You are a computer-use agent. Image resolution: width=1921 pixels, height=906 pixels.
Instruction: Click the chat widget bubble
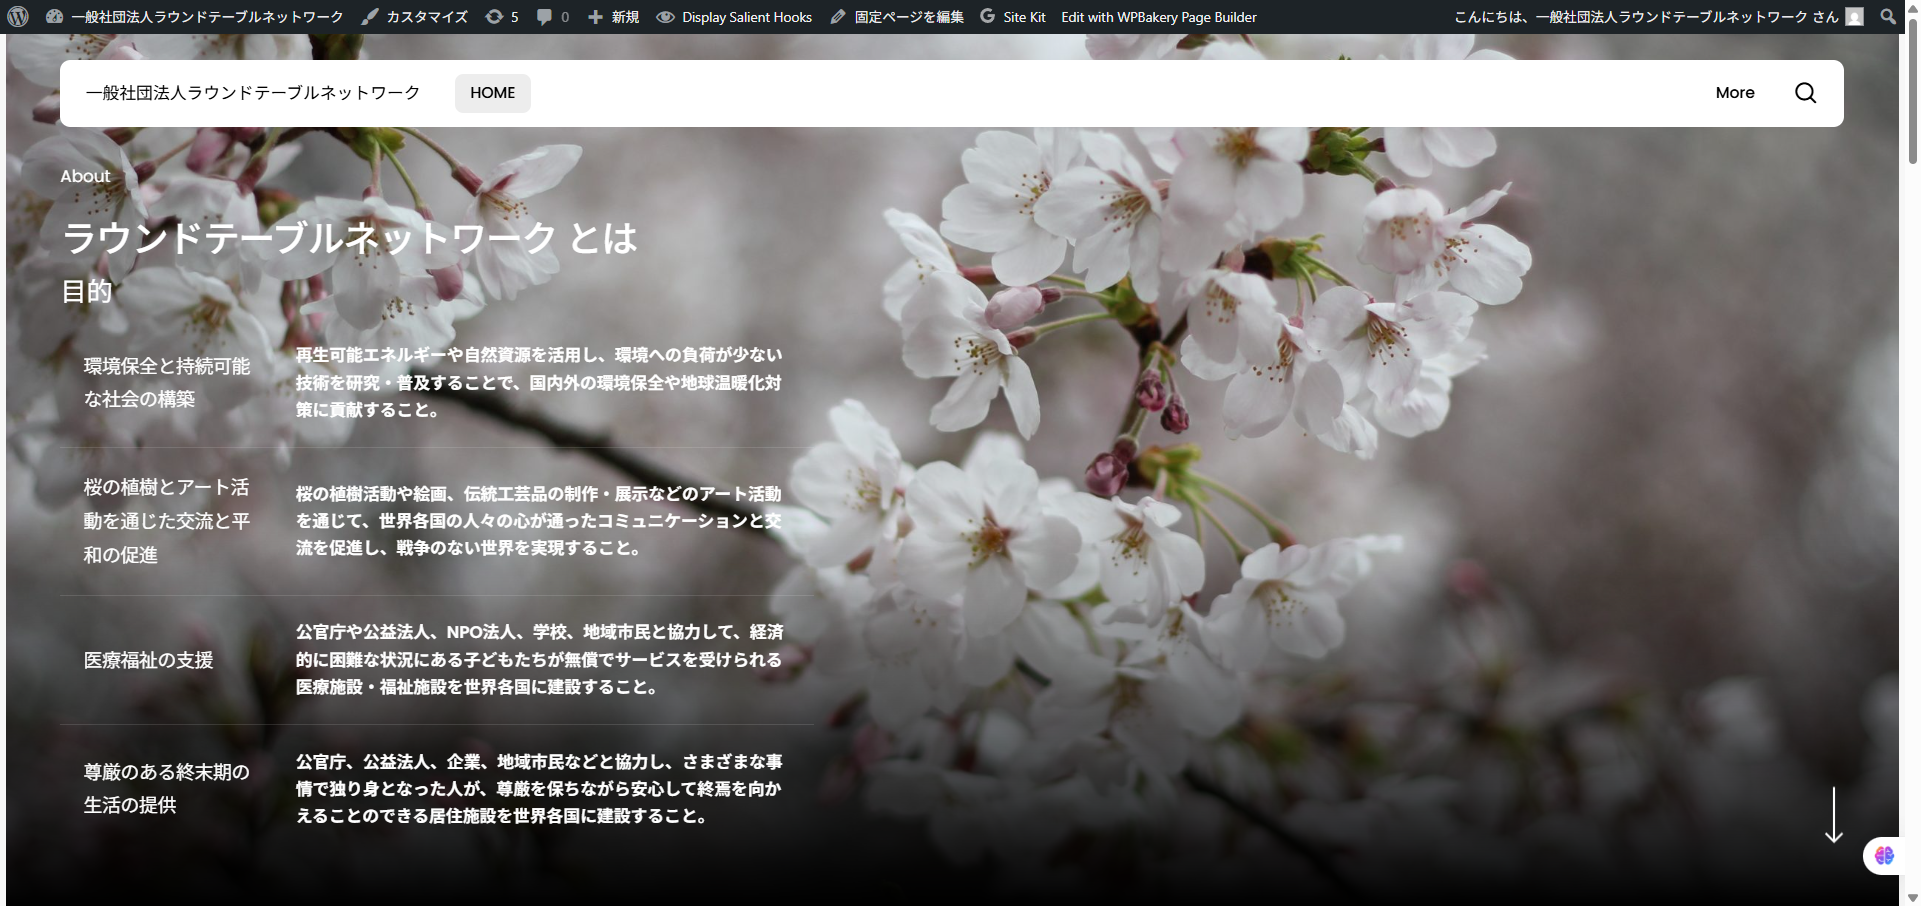pyautogui.click(x=1883, y=856)
